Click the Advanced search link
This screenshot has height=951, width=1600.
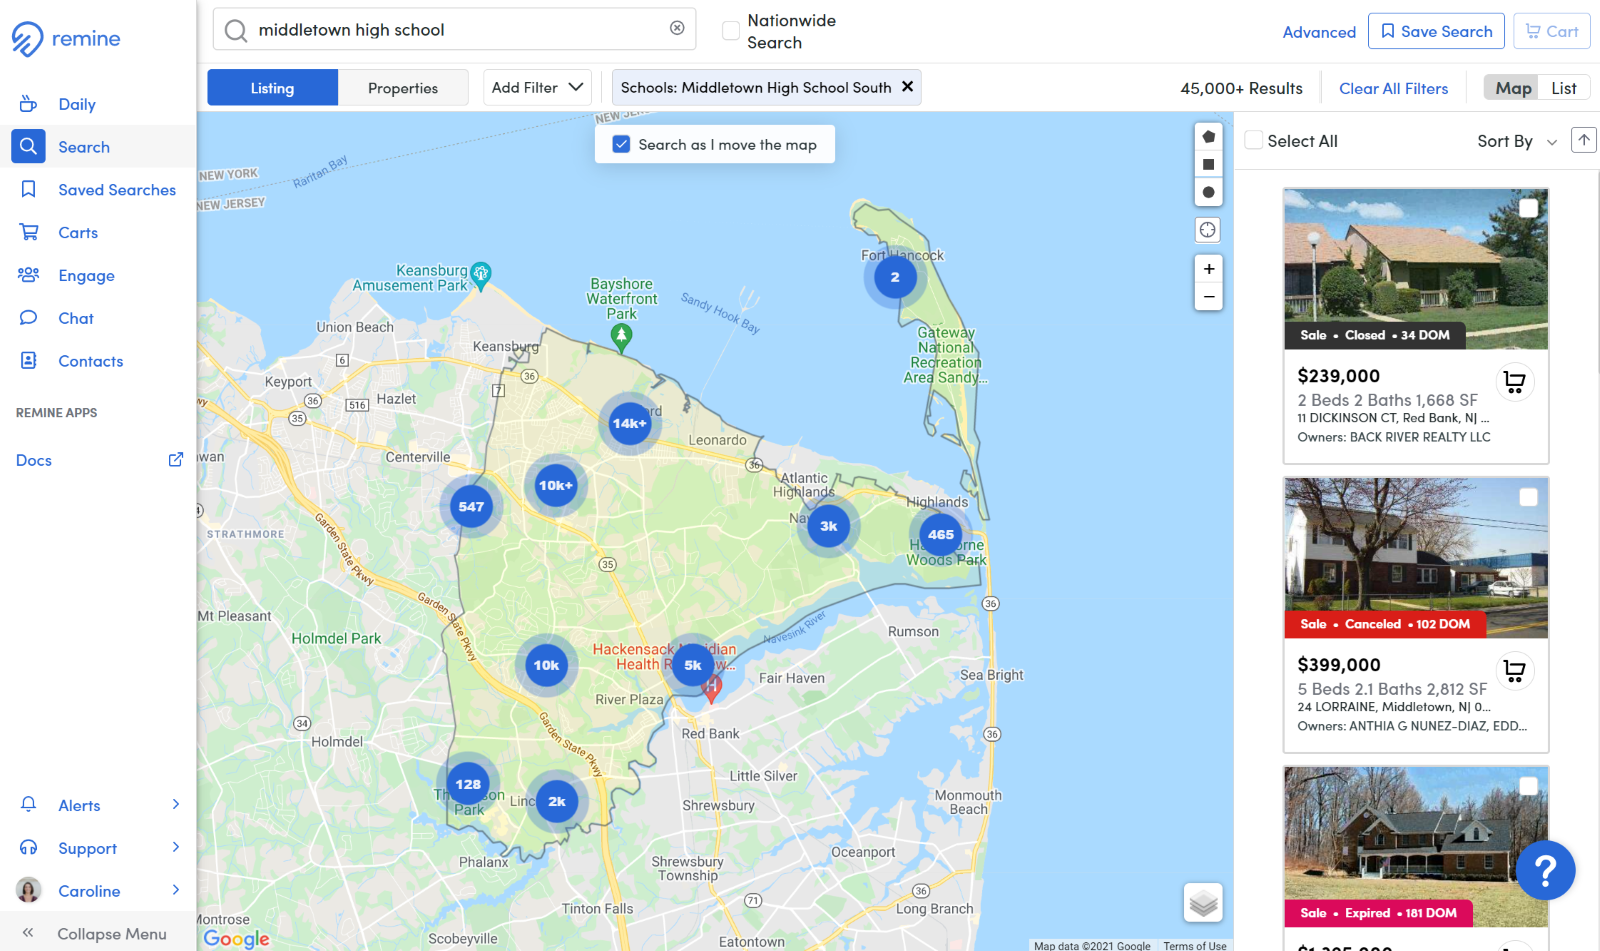(x=1319, y=32)
